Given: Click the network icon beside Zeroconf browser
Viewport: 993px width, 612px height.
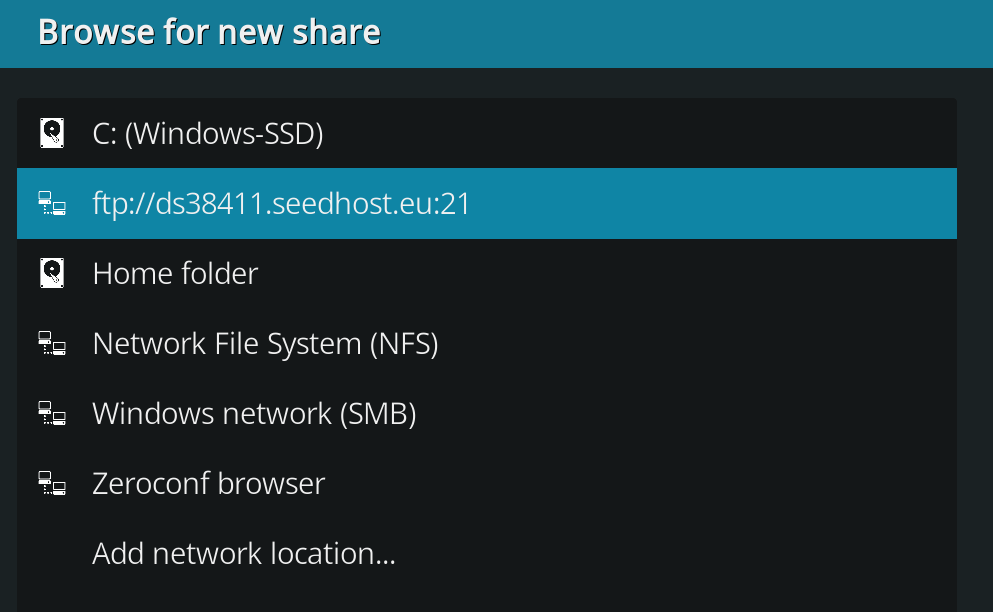Looking at the screenshot, I should 52,483.
